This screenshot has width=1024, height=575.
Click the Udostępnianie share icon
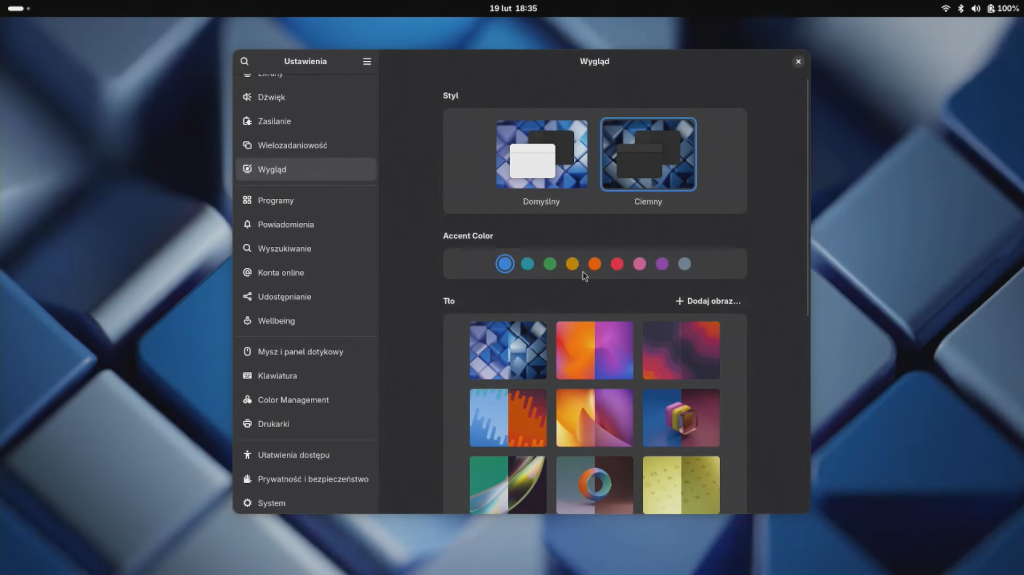247,297
